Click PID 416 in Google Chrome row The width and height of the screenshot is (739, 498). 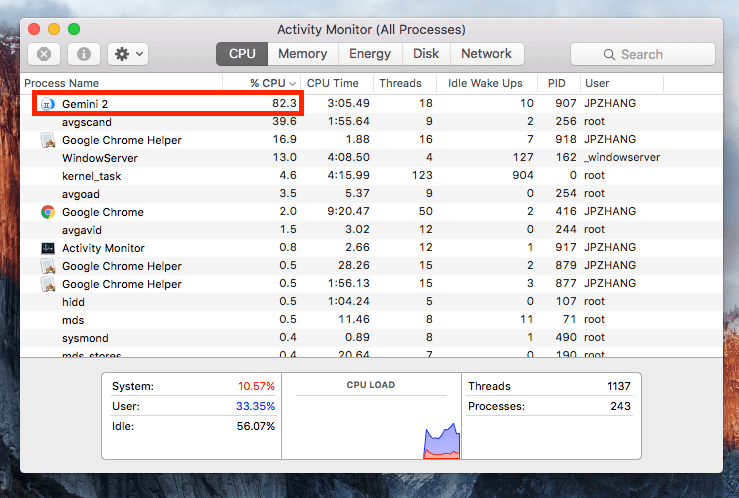(566, 211)
